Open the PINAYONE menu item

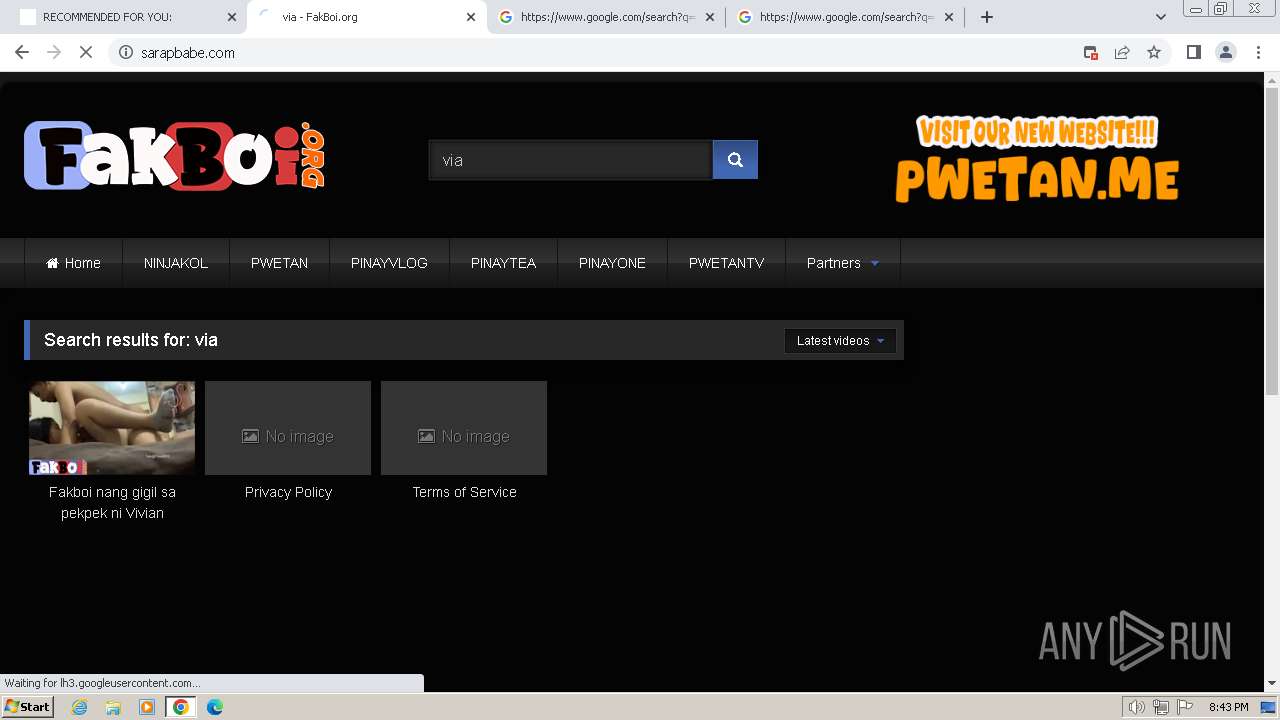pos(612,263)
